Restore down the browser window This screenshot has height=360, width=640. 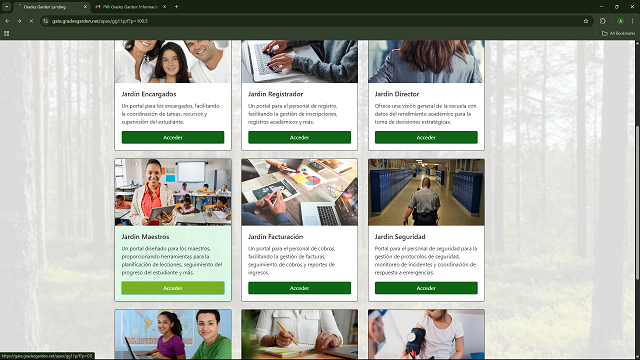(x=617, y=7)
